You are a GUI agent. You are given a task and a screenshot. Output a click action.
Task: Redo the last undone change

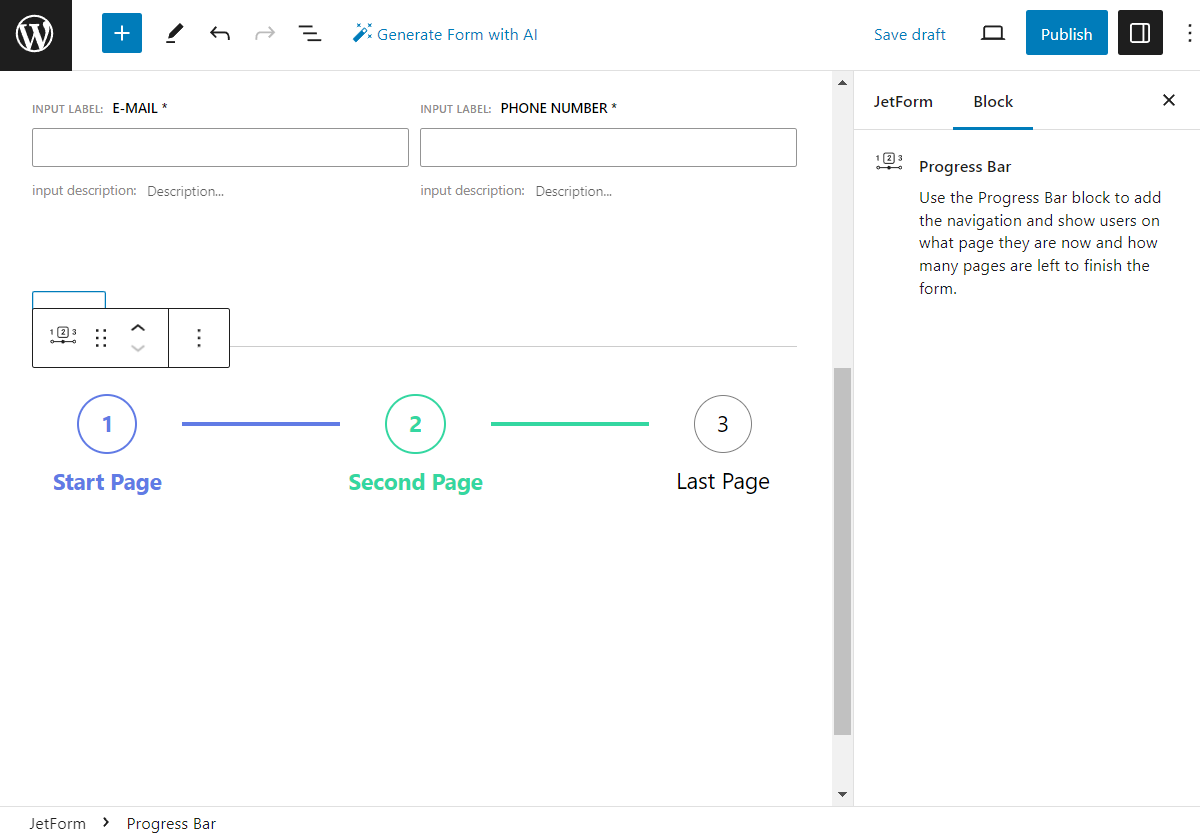click(265, 34)
